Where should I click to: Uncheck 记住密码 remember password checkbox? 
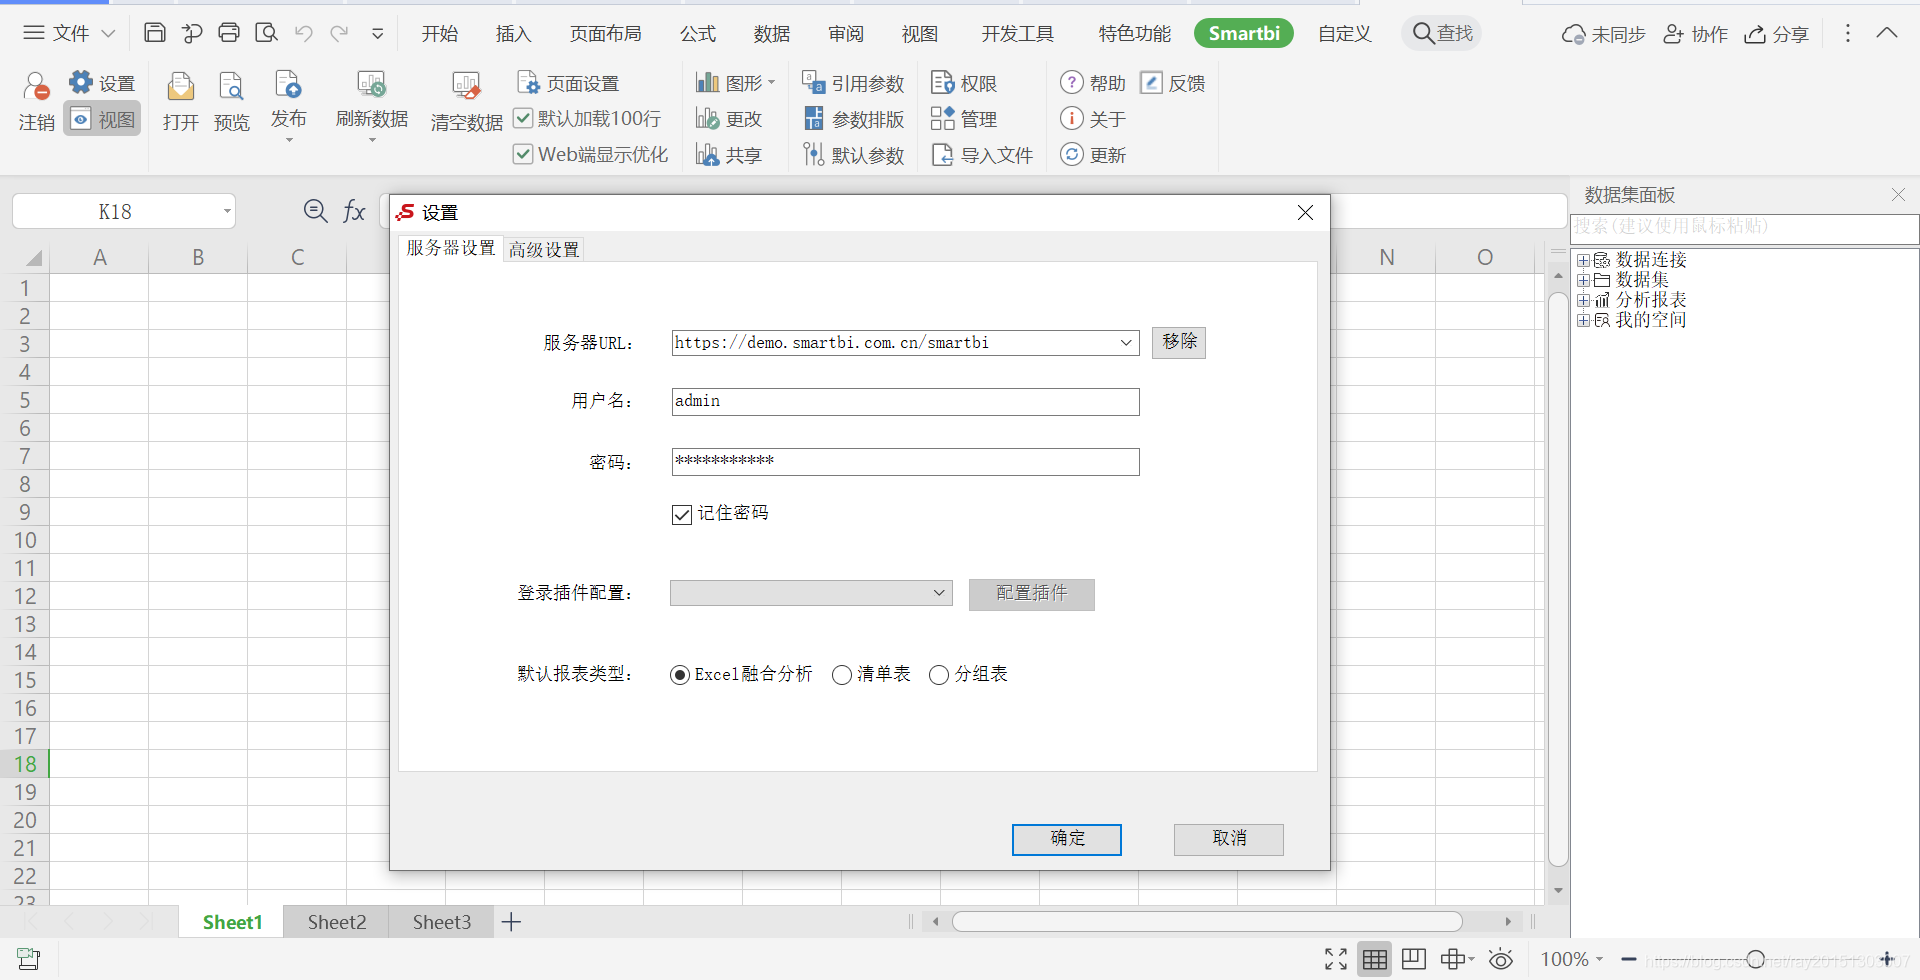(x=682, y=514)
